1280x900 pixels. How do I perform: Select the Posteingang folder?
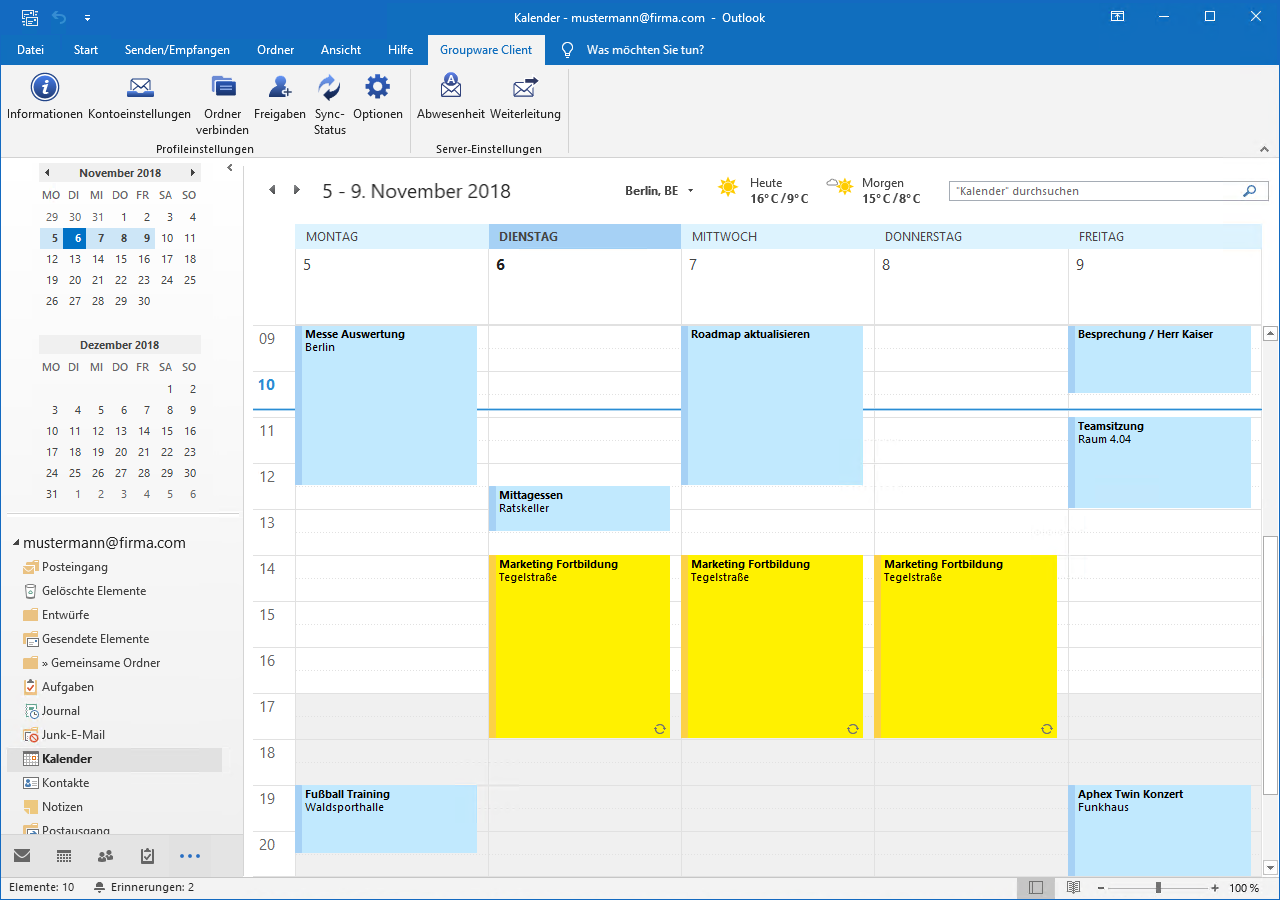pyautogui.click(x=74, y=567)
